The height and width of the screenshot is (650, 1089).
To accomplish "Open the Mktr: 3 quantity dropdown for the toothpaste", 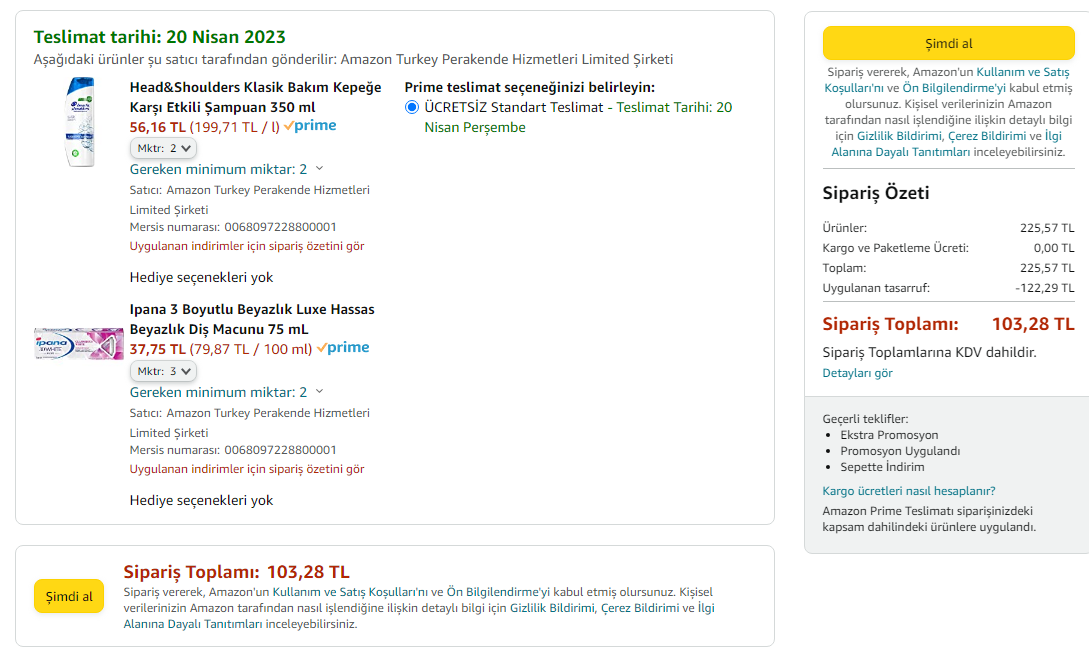I will coord(163,371).
